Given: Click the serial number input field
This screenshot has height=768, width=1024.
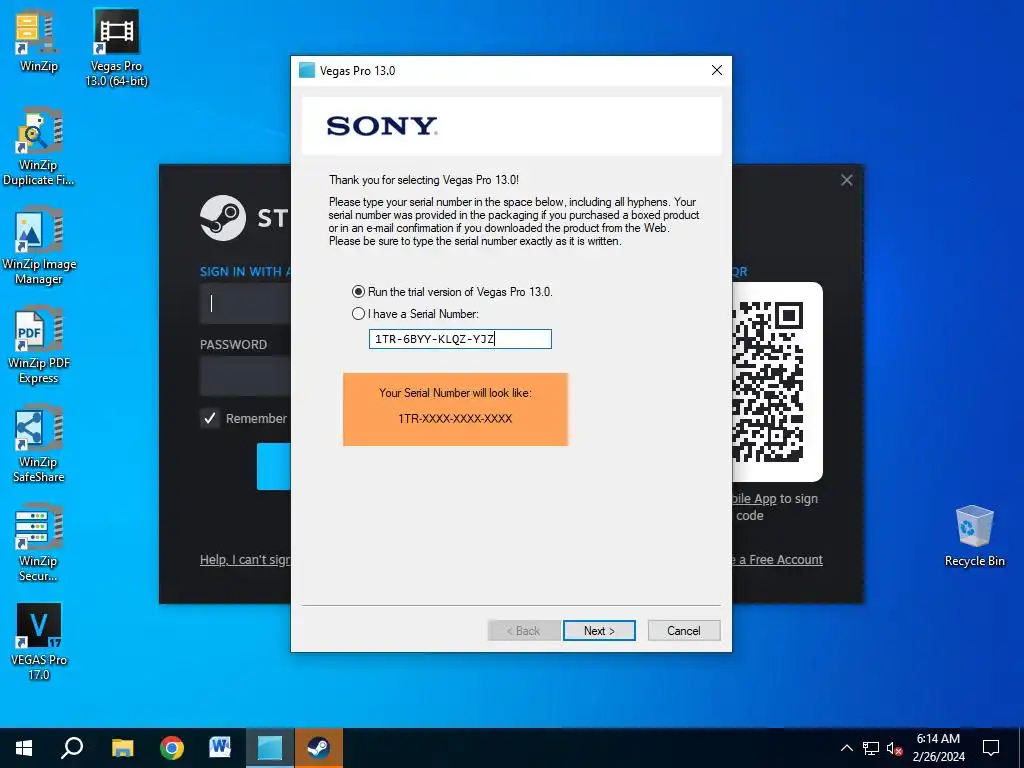Looking at the screenshot, I should tap(460, 339).
